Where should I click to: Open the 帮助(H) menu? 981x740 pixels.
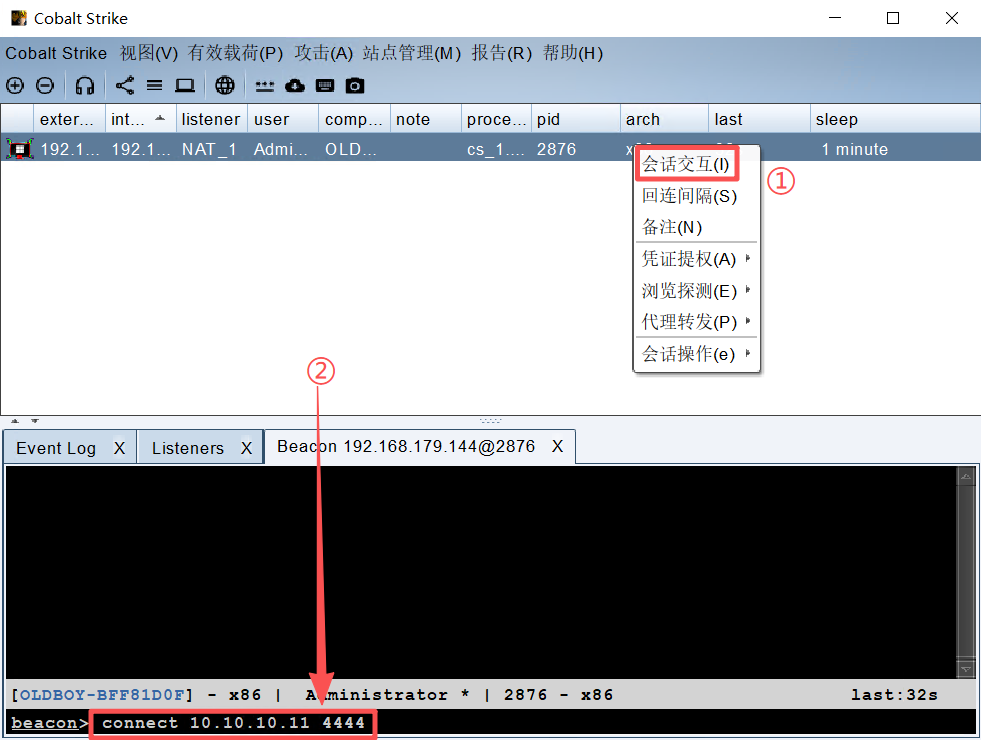click(573, 53)
